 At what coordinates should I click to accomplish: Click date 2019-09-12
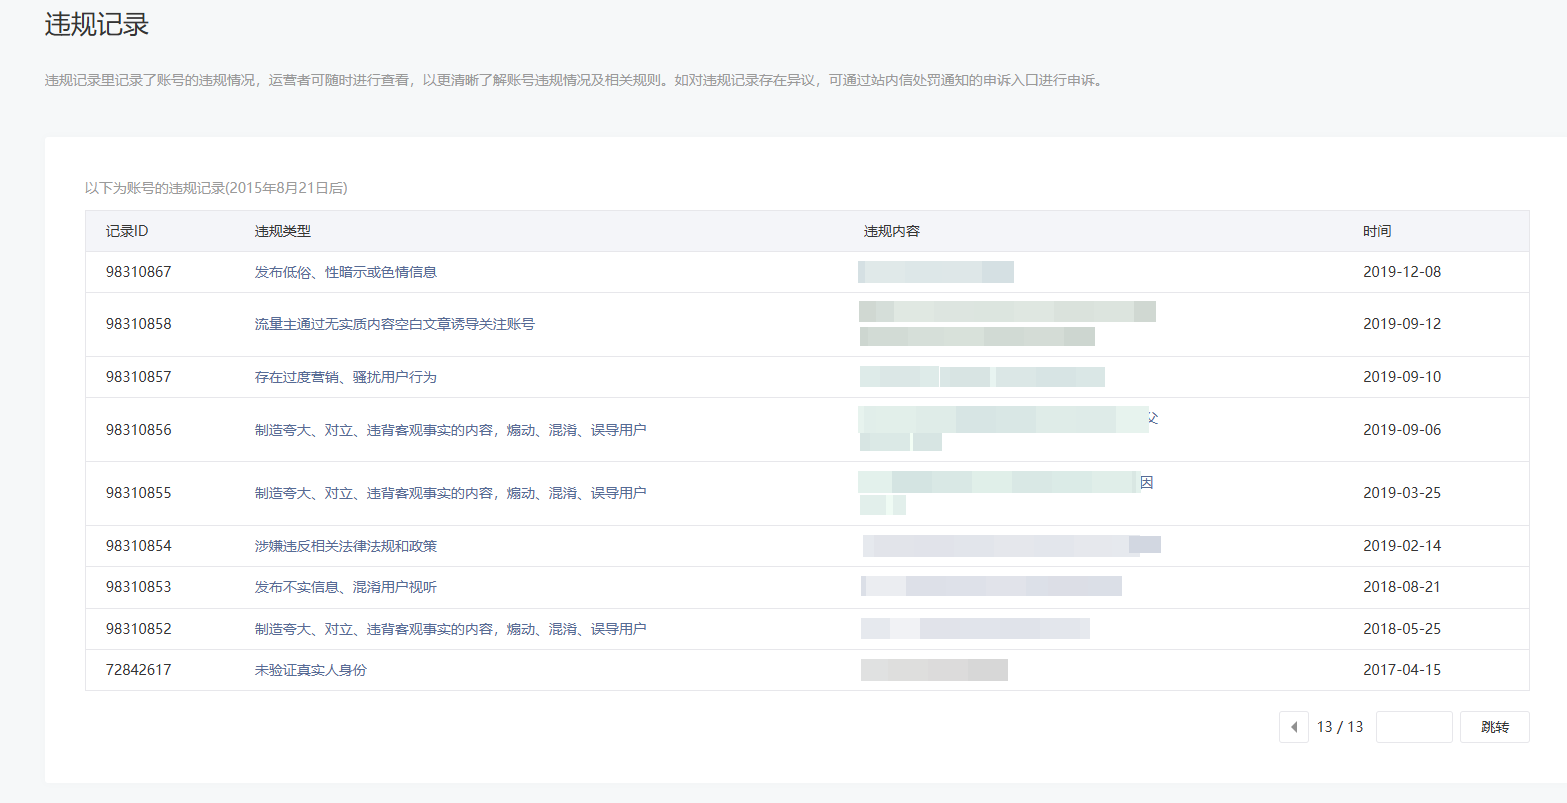click(1402, 324)
